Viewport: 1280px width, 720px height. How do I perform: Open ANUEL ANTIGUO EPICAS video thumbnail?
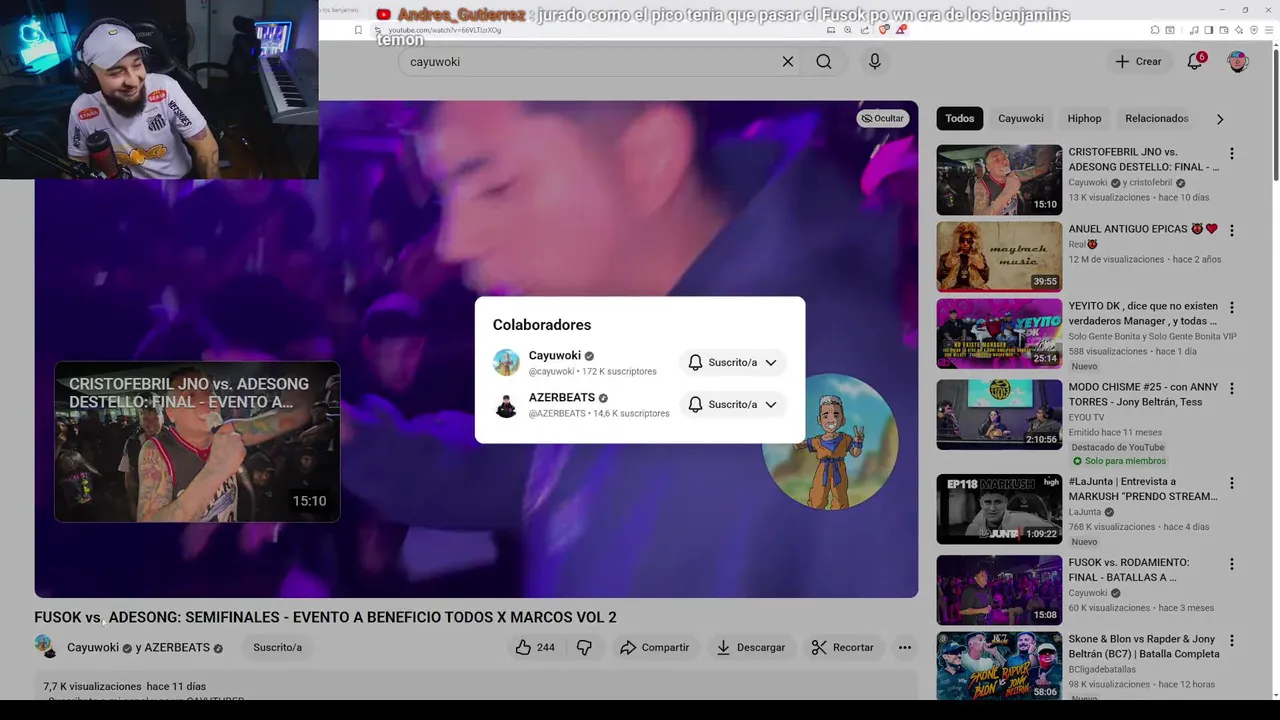point(999,257)
